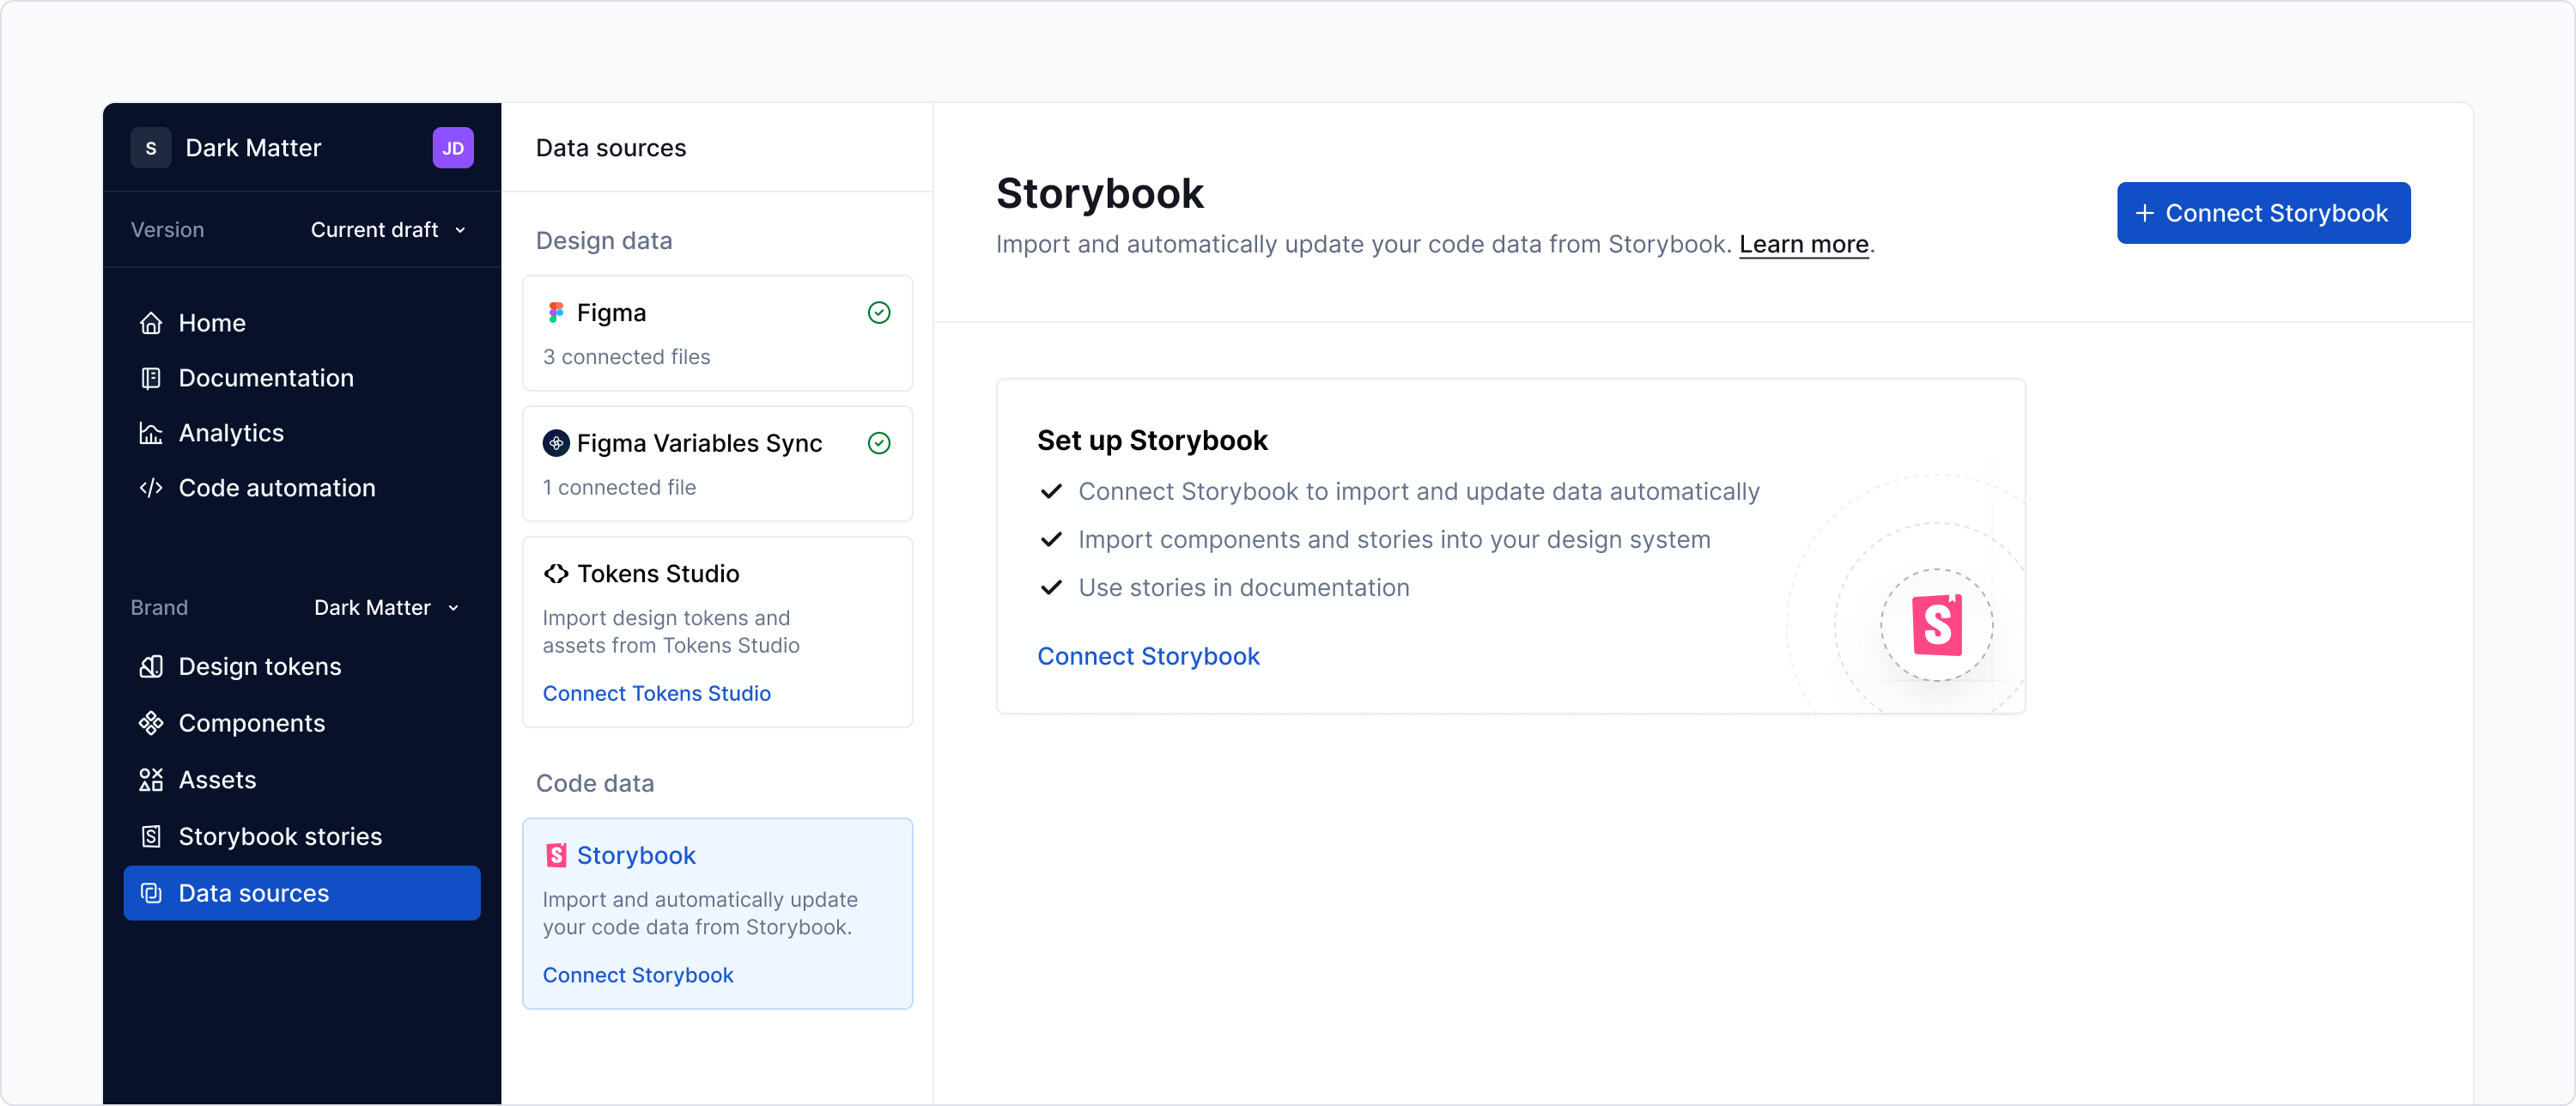Click the Connect Storybook button
The height and width of the screenshot is (1106, 2576).
[2263, 212]
